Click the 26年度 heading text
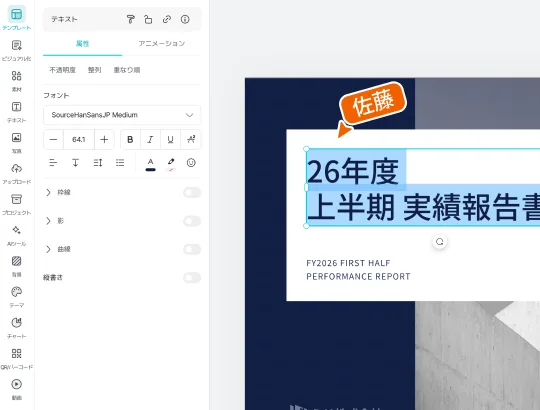The image size is (540, 410). coord(353,171)
